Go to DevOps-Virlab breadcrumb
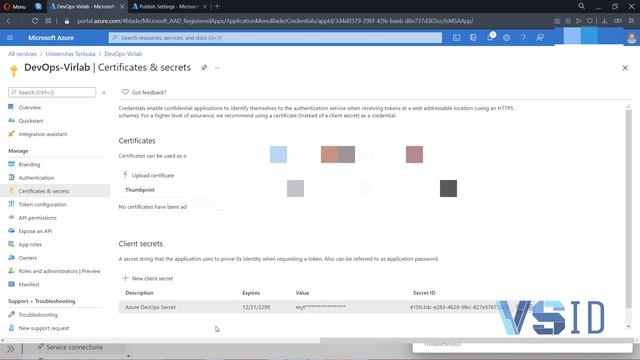The height and width of the screenshot is (360, 640). pos(123,54)
